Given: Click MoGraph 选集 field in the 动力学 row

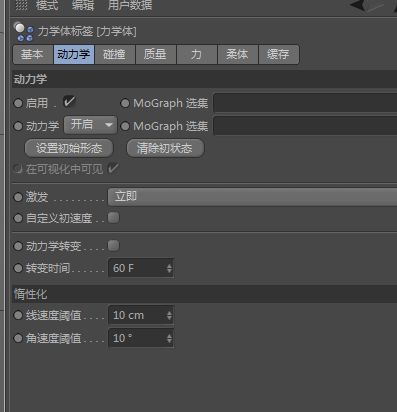Looking at the screenshot, I should click(305, 126).
